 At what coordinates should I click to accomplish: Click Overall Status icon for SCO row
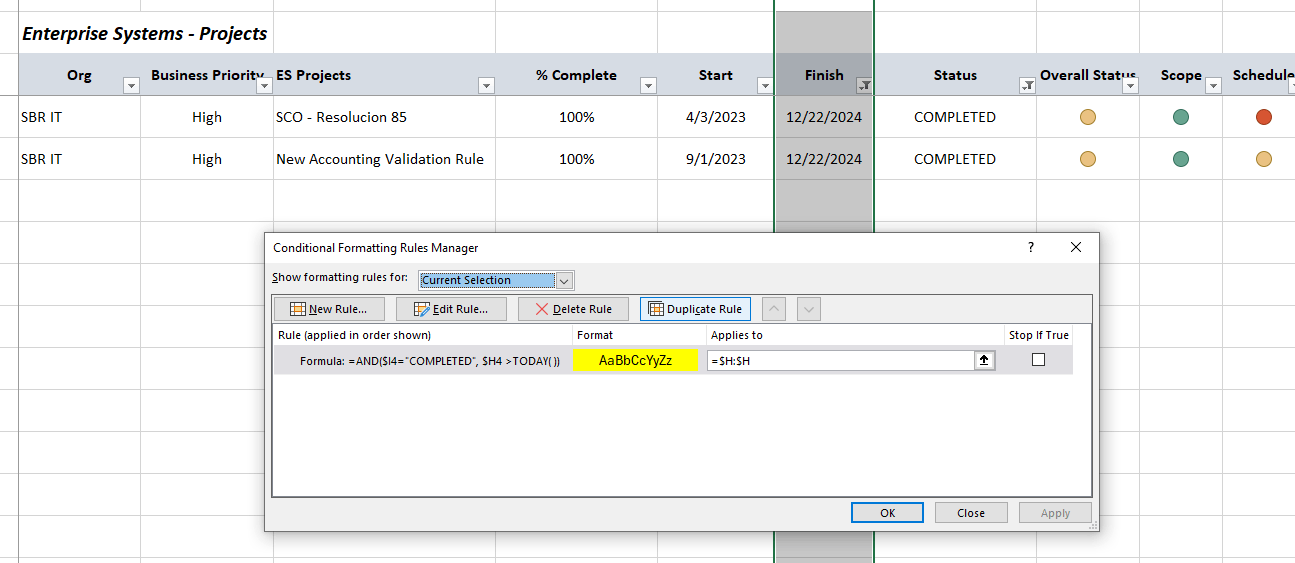1088,117
